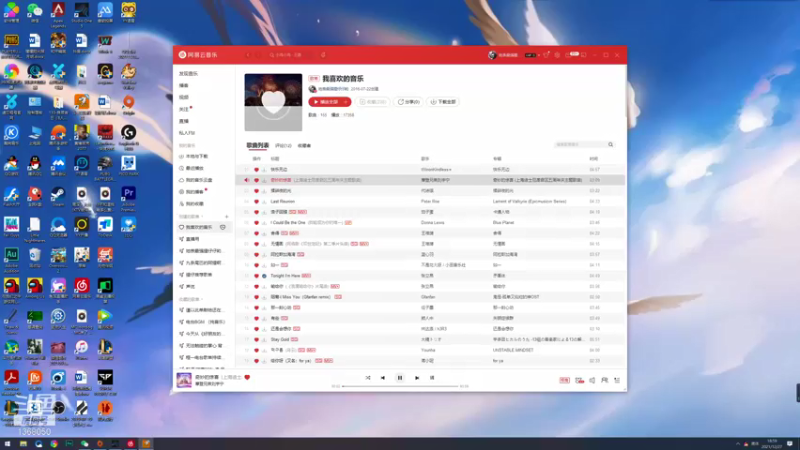Download the song Stay Gold

point(264,339)
